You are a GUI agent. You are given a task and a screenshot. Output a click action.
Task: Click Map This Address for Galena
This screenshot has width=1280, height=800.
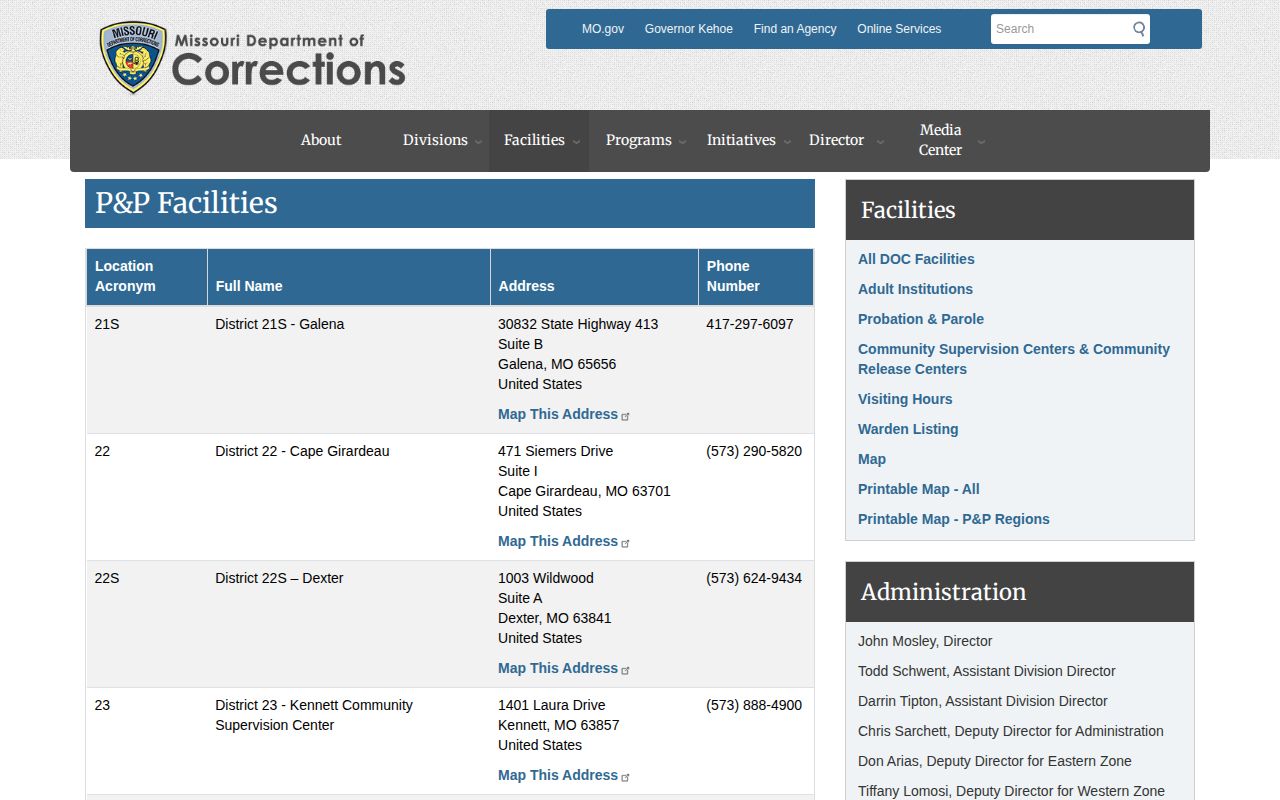[558, 414]
